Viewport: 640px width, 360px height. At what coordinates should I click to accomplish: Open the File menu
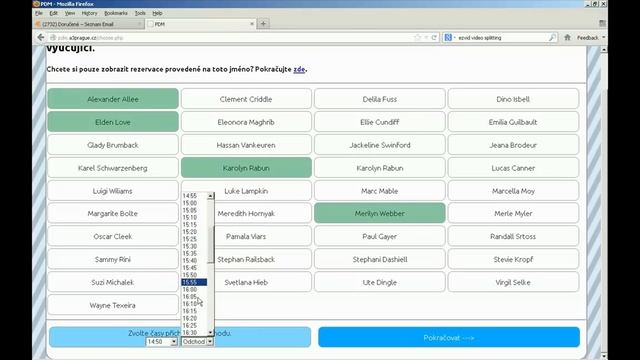(39, 13)
